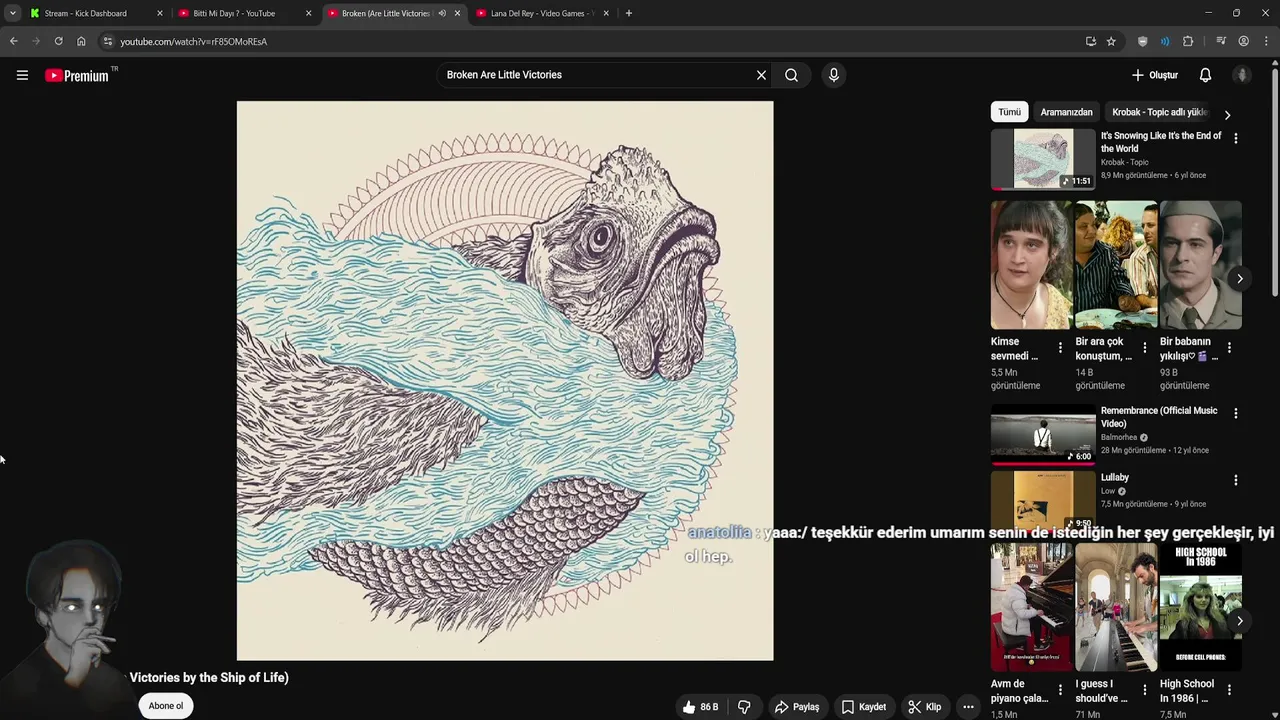Save the video with Kaydet
The height and width of the screenshot is (720, 1280).
click(864, 707)
